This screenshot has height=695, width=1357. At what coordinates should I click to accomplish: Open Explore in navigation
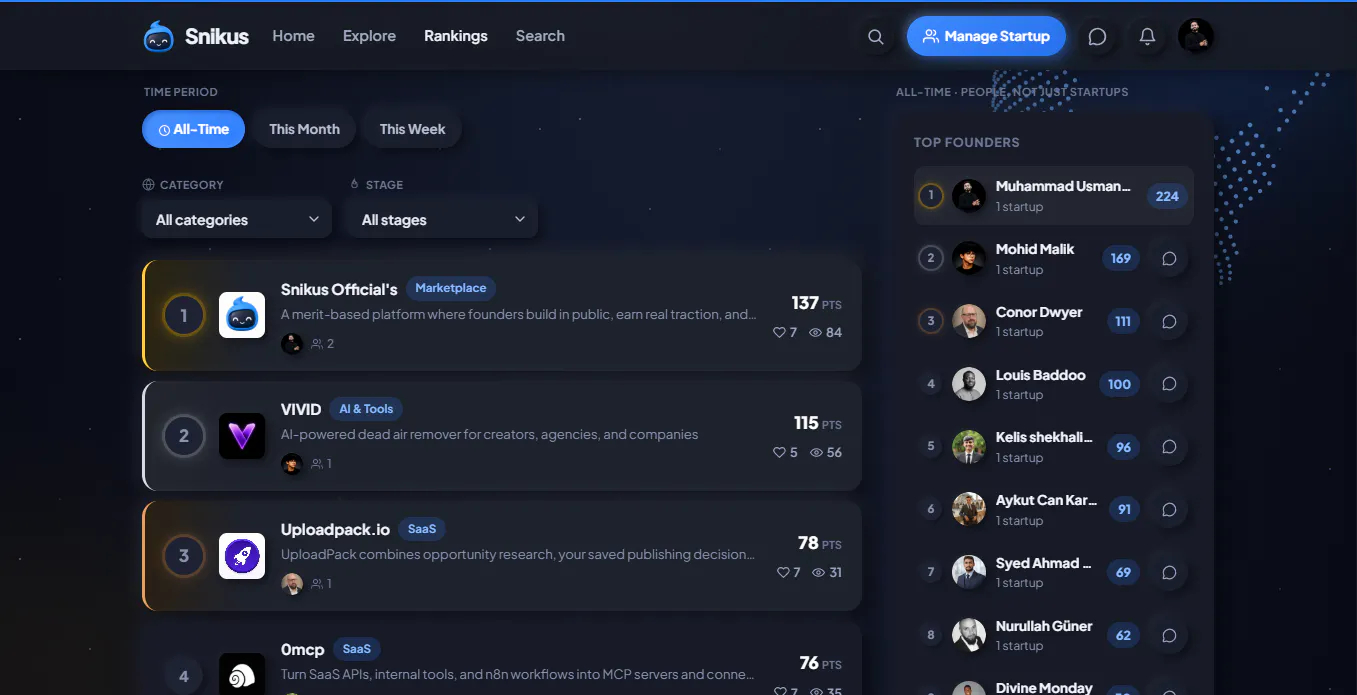(369, 36)
